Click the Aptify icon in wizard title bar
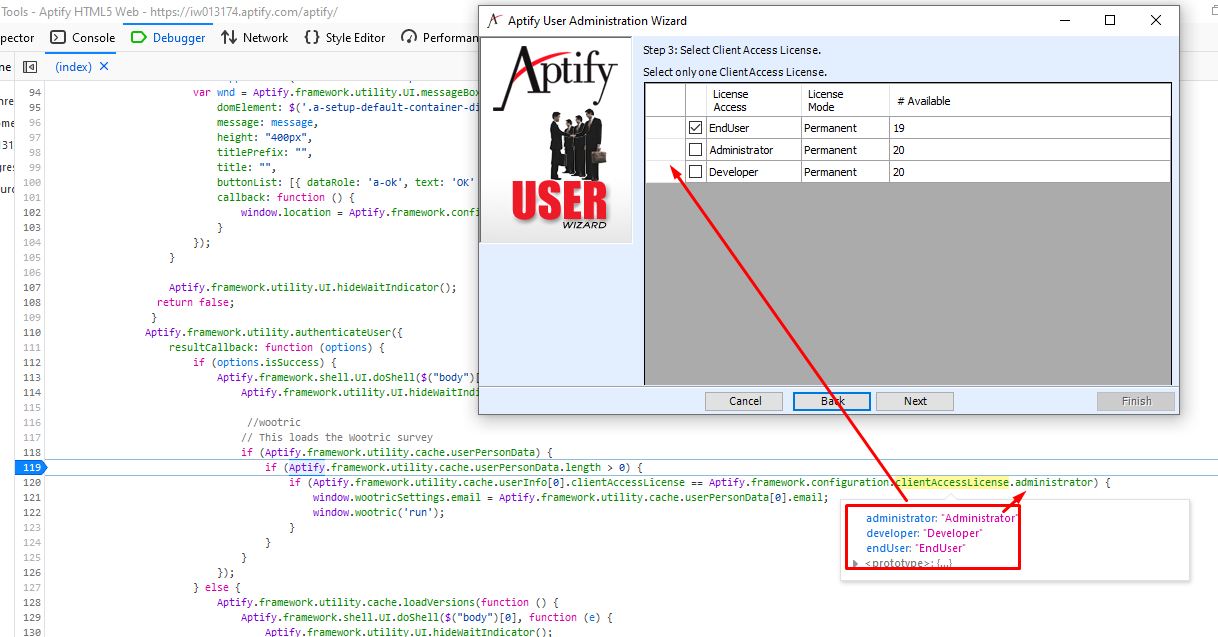 pos(494,20)
